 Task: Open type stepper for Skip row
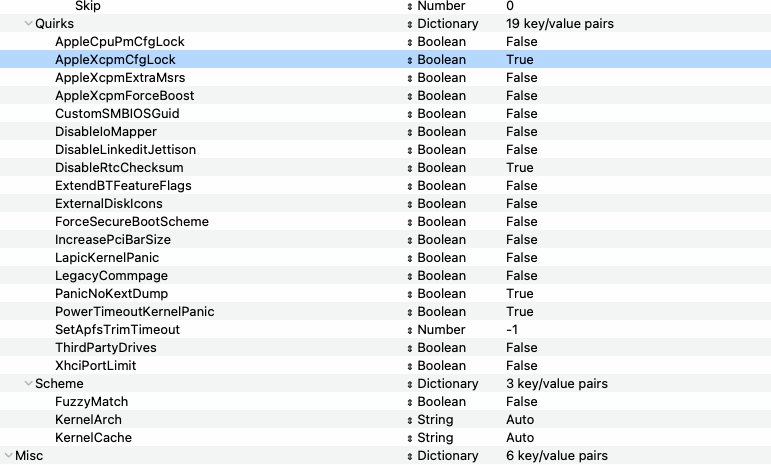click(410, 6)
